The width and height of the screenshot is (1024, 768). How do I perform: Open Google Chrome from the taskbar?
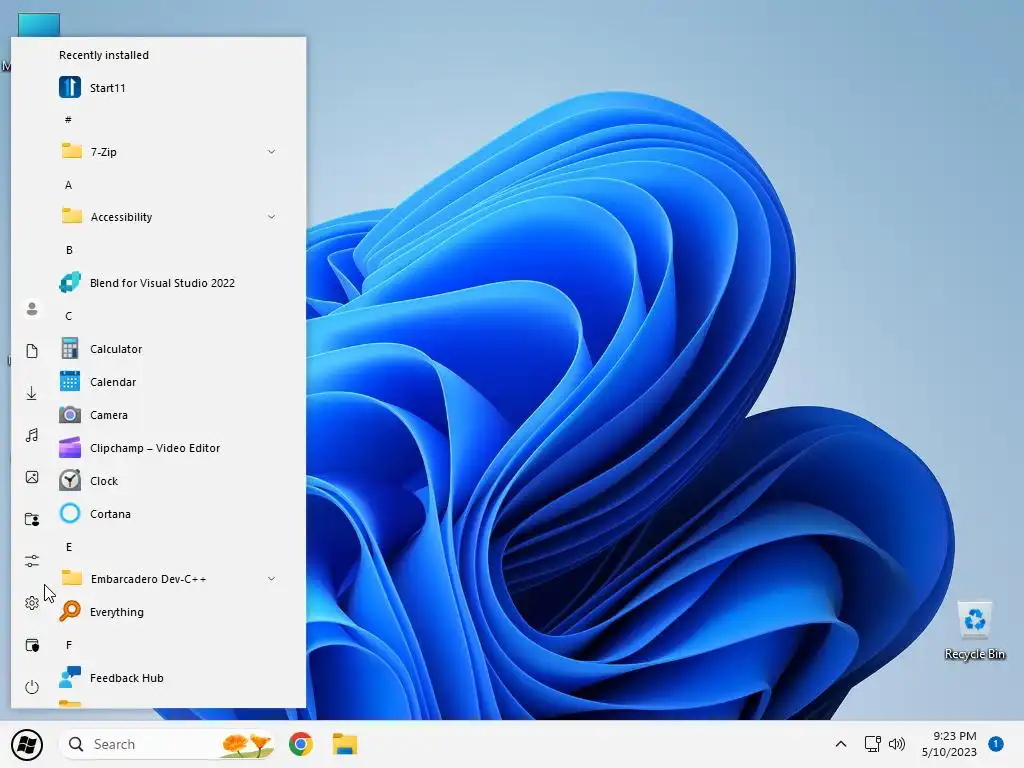(x=301, y=744)
